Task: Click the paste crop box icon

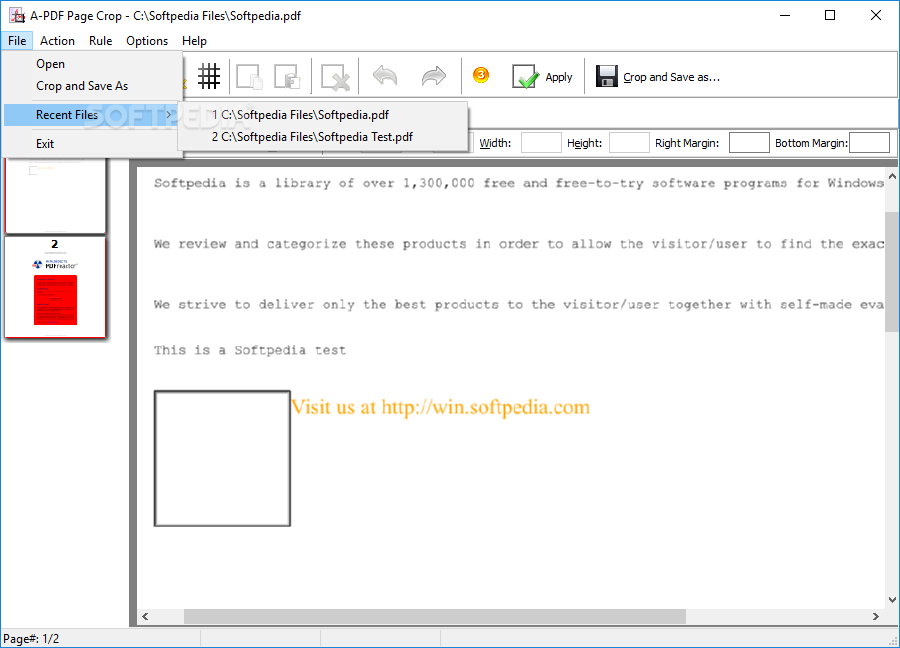Action: tap(287, 76)
